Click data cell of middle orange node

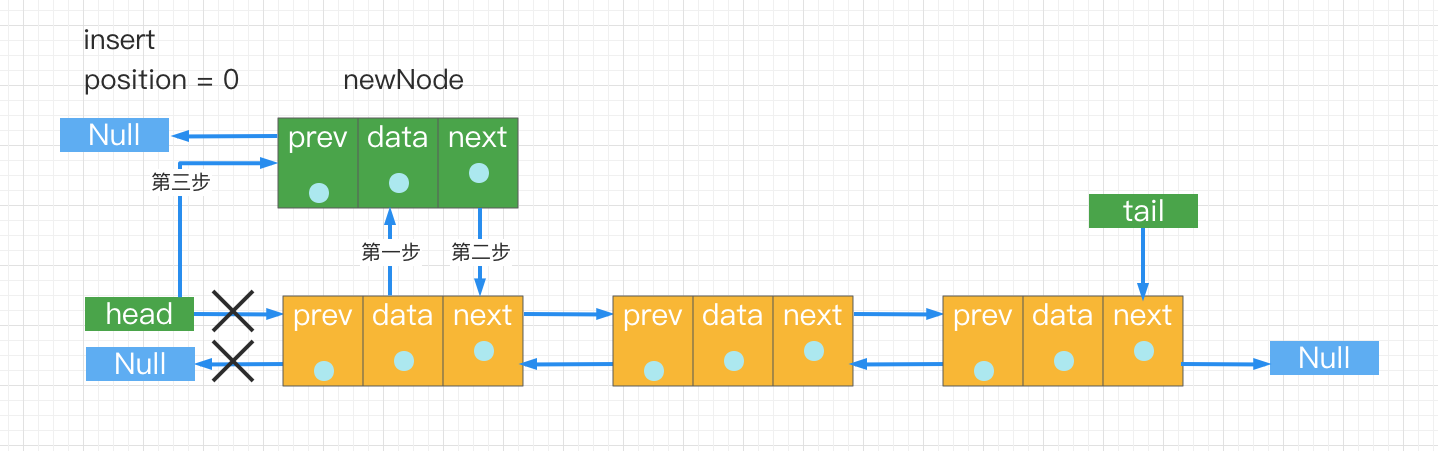click(x=733, y=341)
